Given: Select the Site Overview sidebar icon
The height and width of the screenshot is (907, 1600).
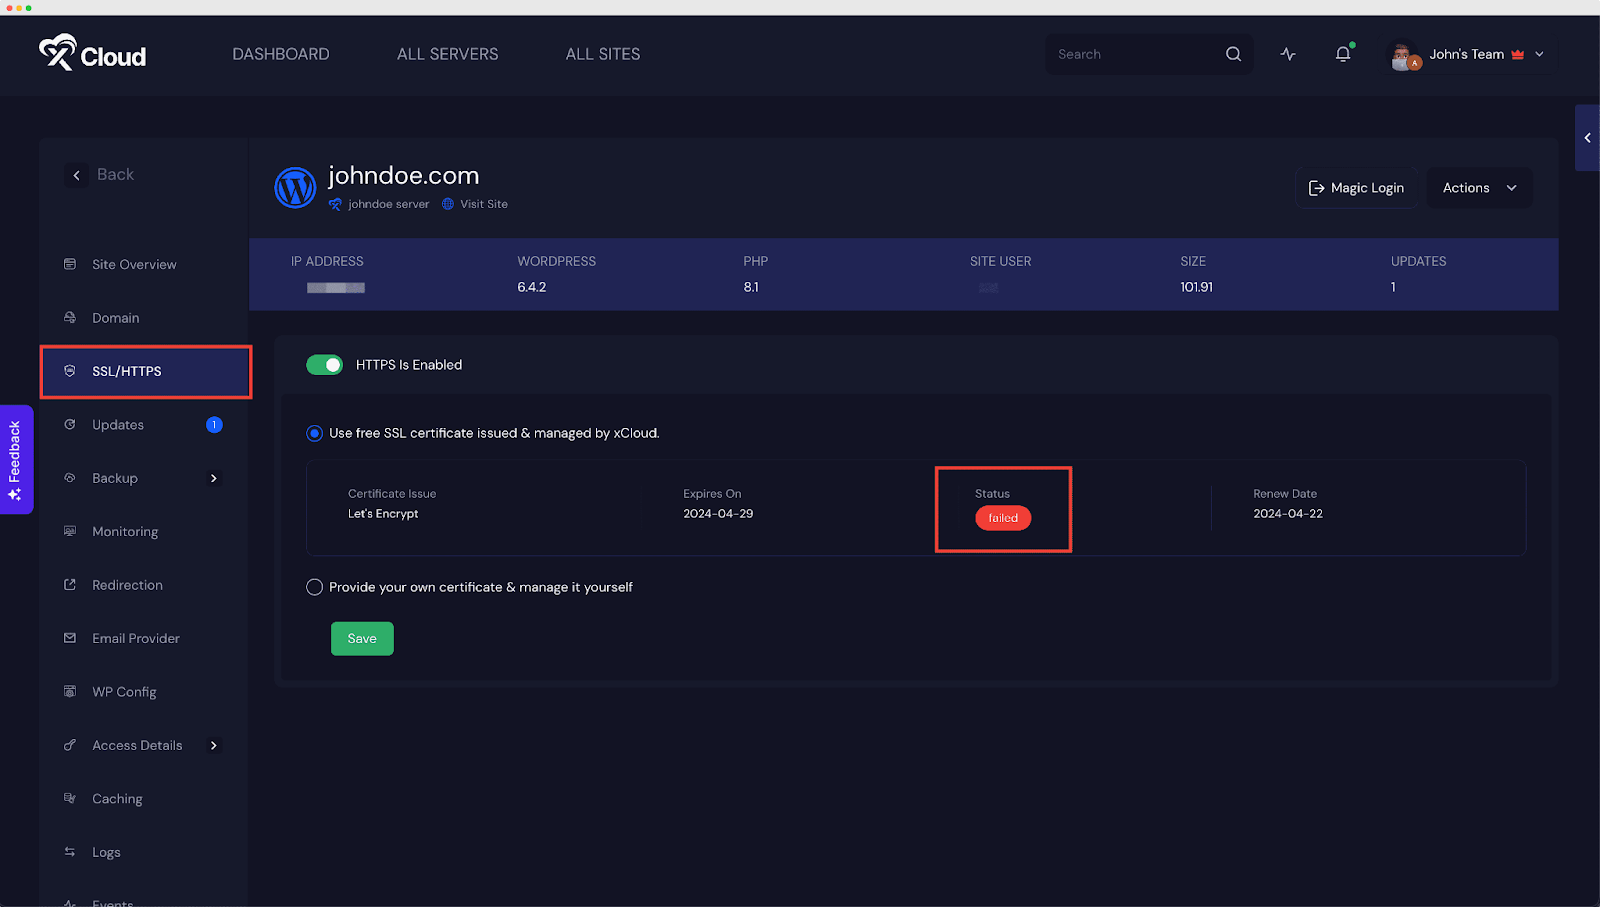Looking at the screenshot, I should pyautogui.click(x=69, y=264).
